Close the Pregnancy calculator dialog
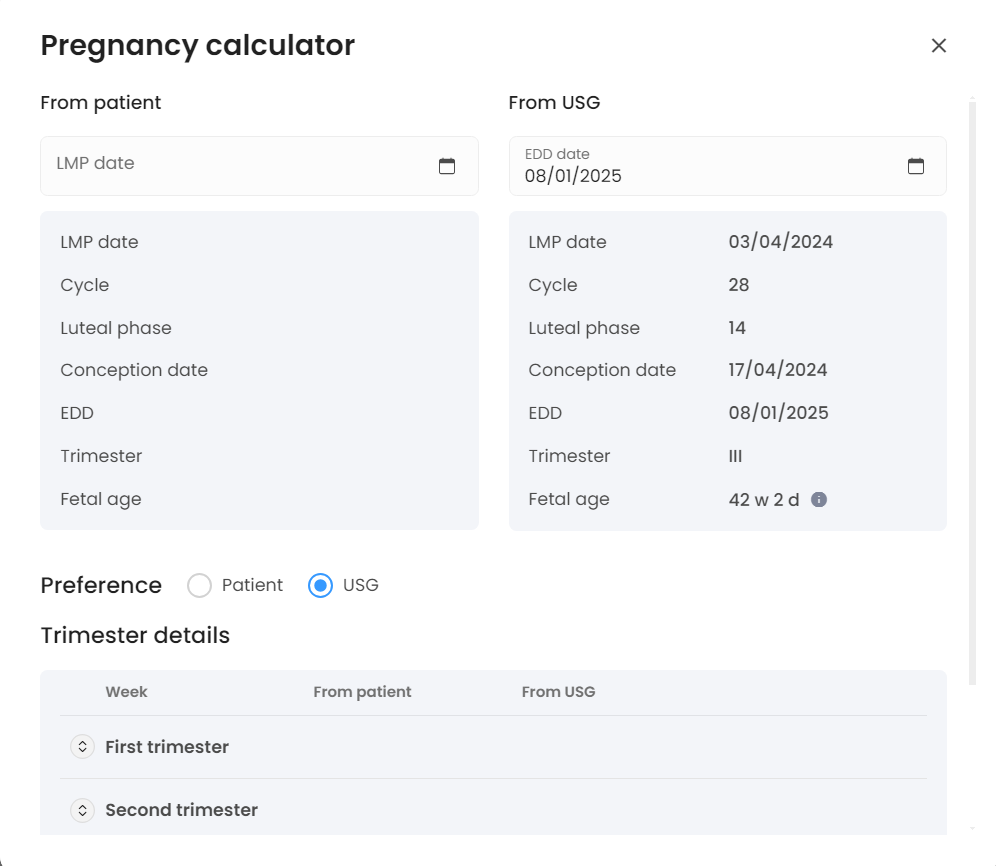The image size is (996, 866). pos(938,45)
